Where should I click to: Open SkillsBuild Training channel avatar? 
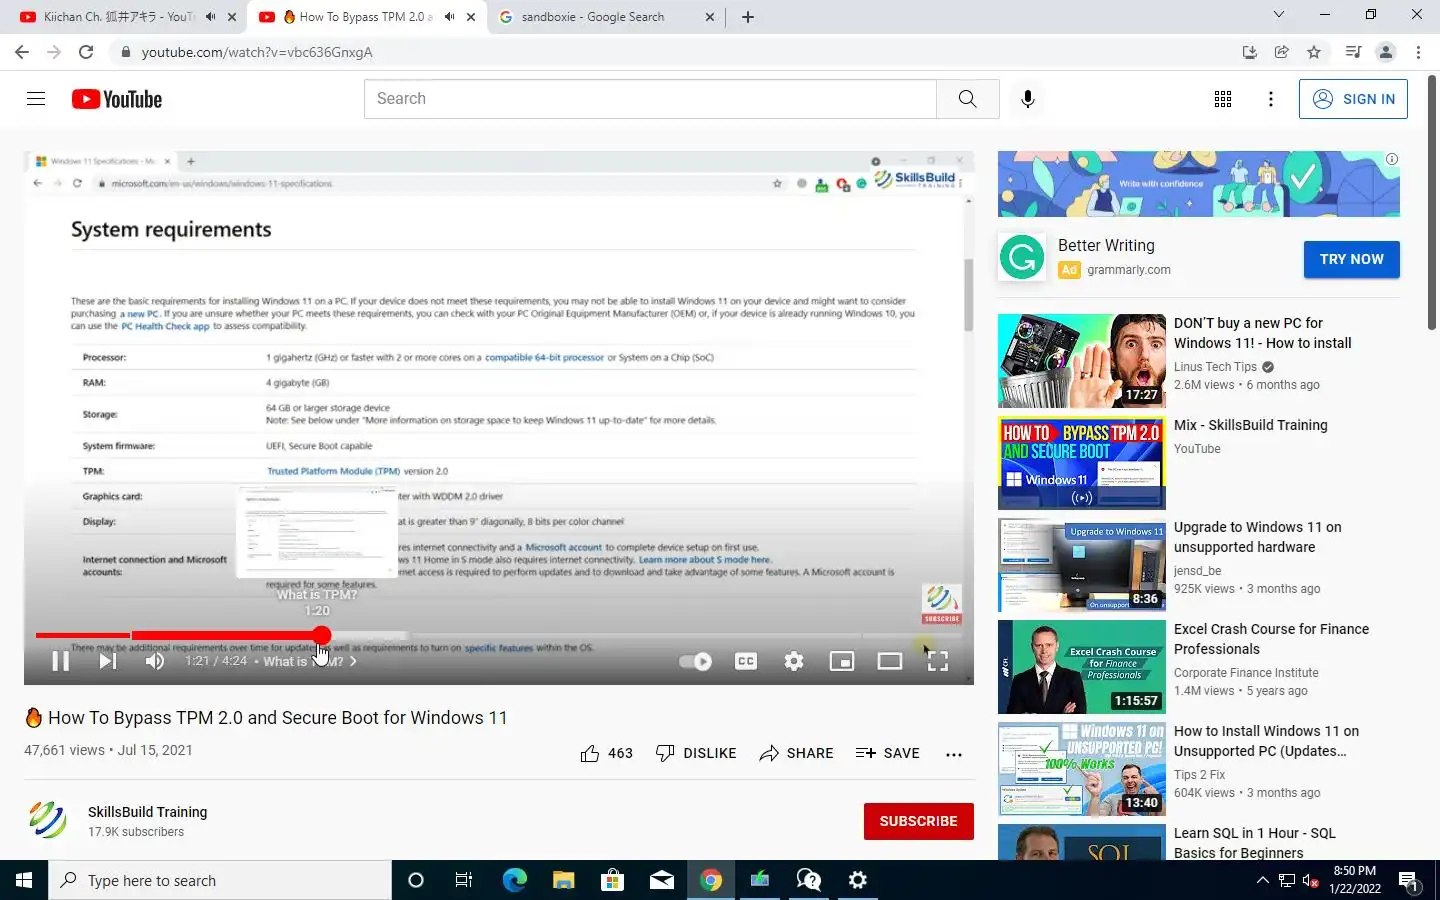47,820
